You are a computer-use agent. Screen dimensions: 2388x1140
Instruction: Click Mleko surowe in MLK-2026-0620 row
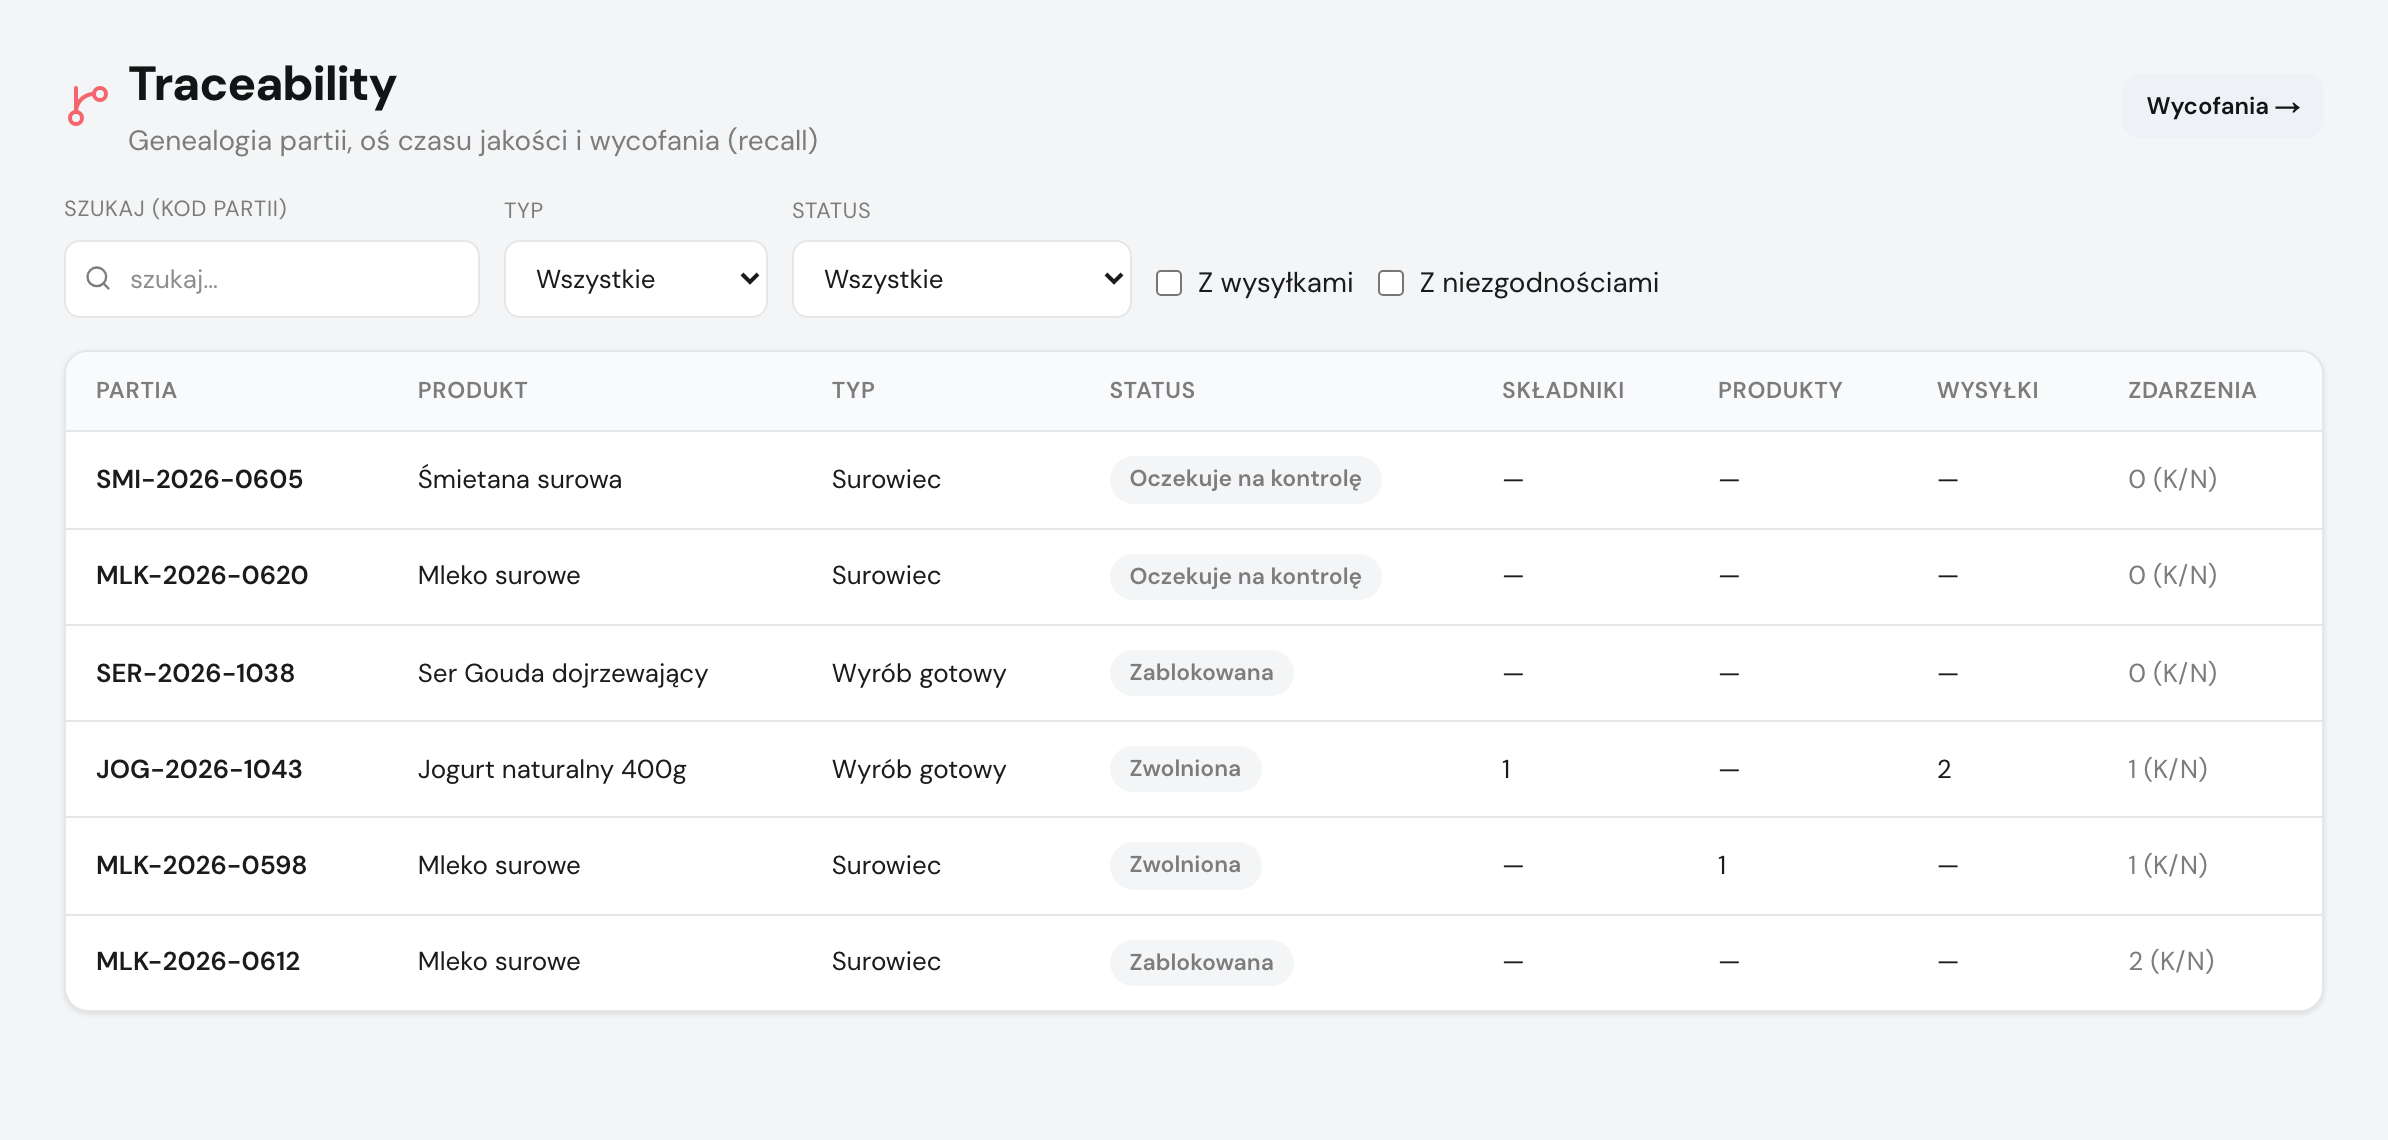click(x=499, y=575)
